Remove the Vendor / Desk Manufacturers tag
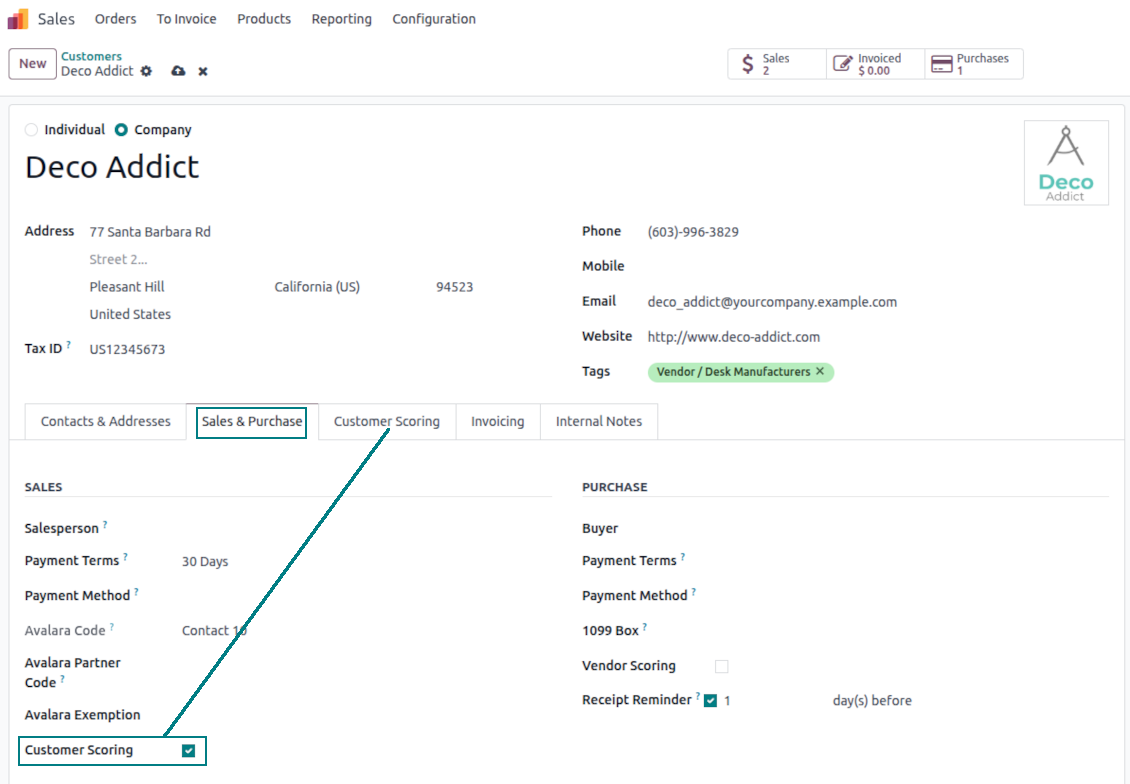 [820, 371]
